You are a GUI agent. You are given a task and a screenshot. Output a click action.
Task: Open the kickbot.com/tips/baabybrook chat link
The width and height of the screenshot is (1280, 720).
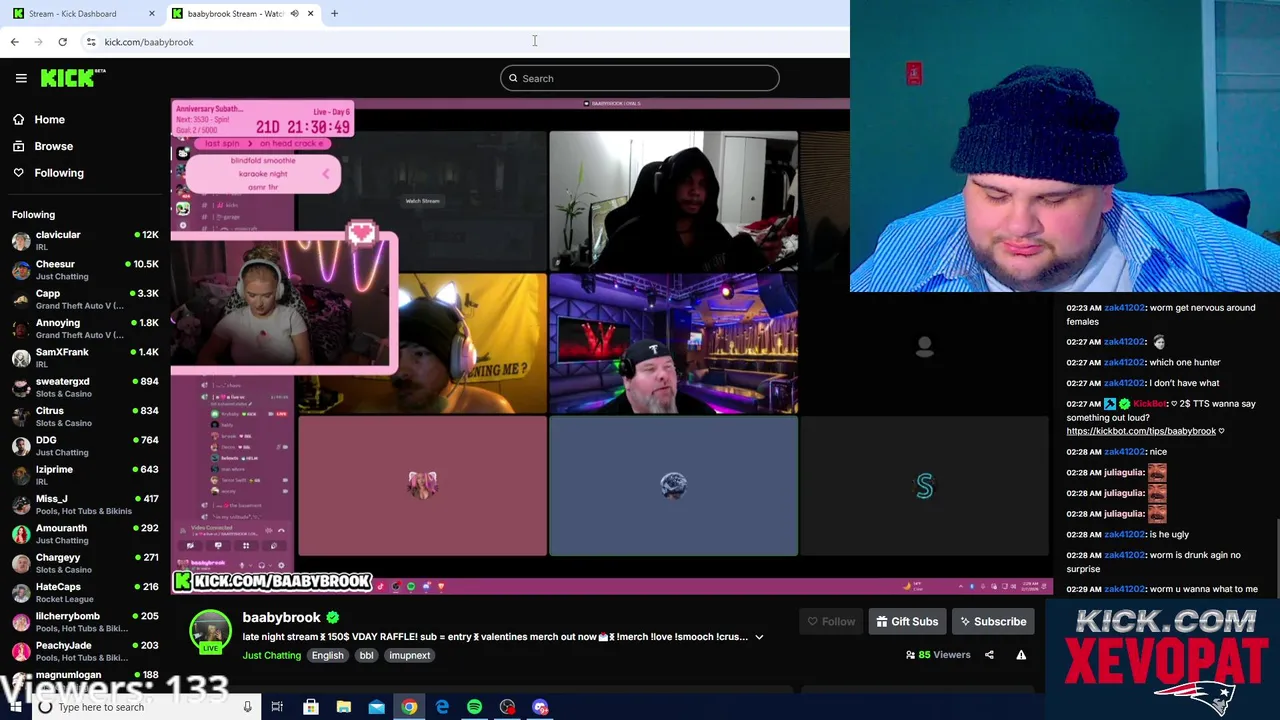(1141, 431)
